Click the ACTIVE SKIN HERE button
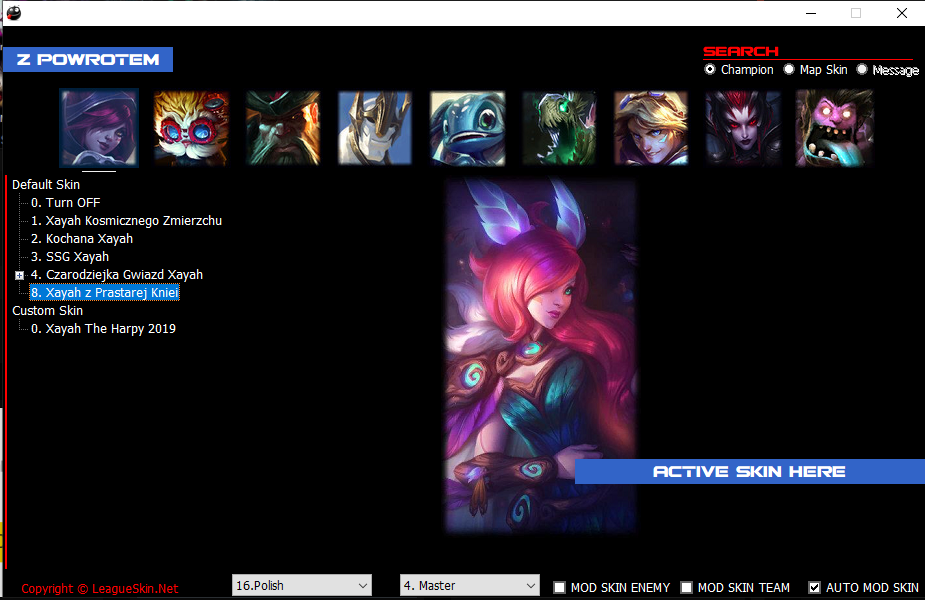Viewport: 925px width, 600px height. [750, 471]
